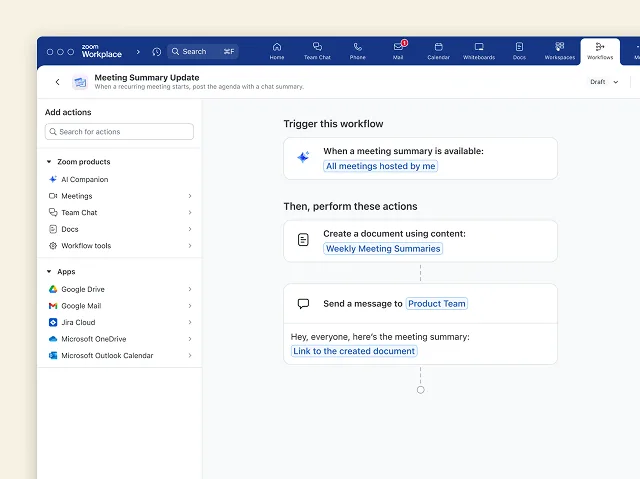Collapse the Apps section

pos(49,272)
